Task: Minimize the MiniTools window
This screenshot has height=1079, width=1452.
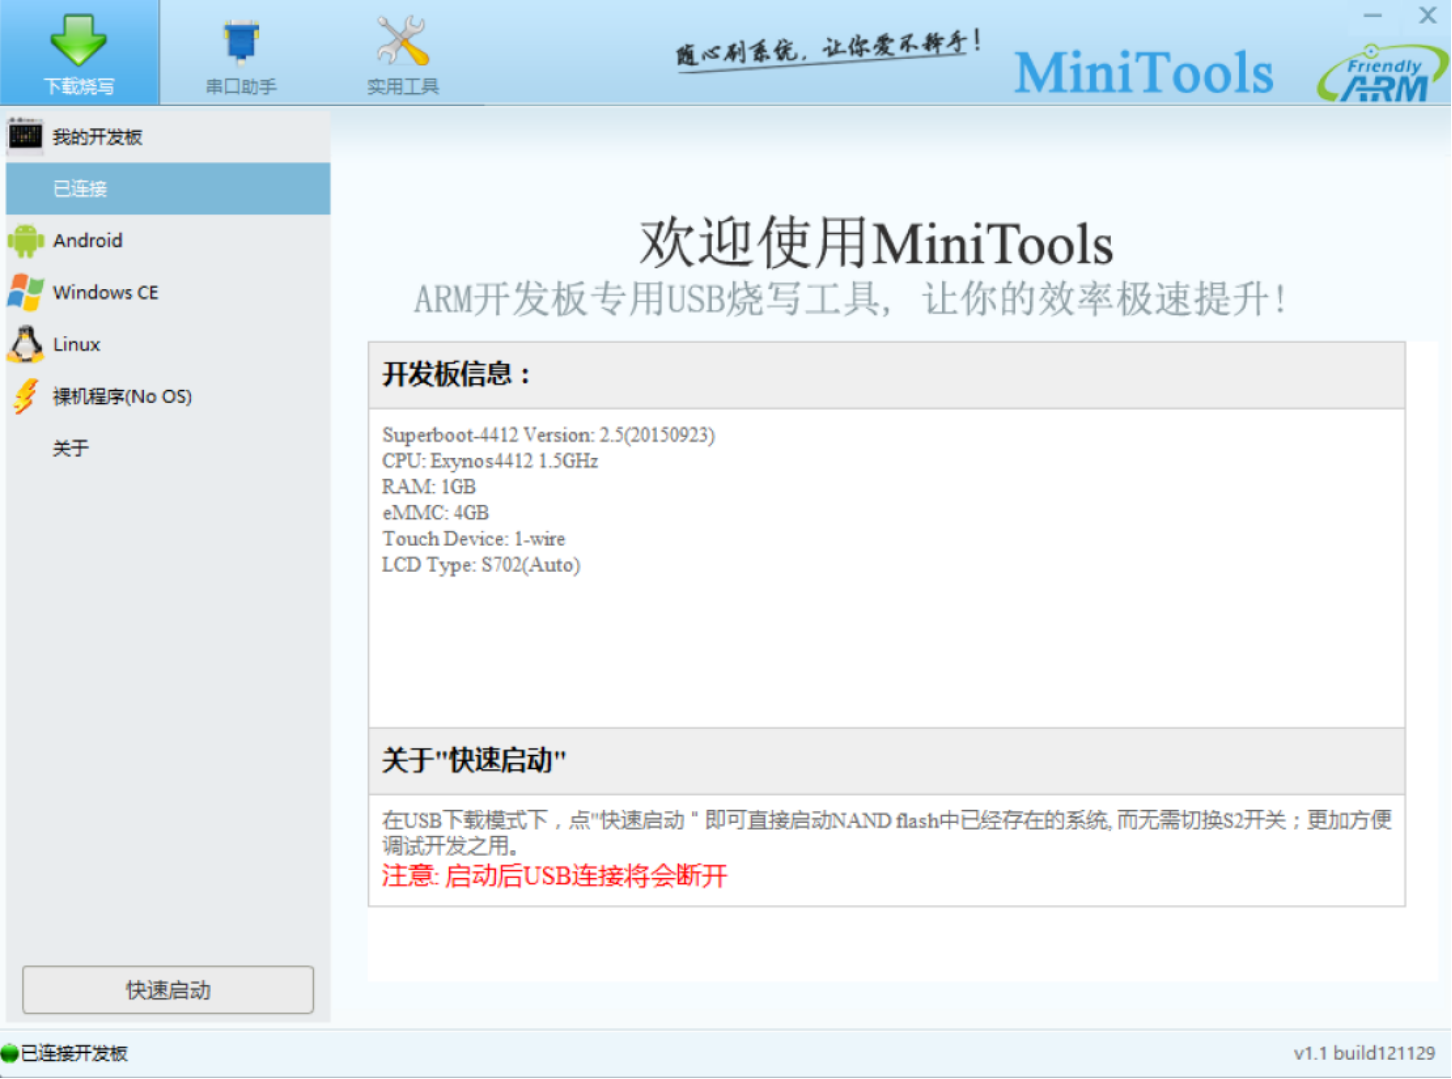Action: [x=1373, y=16]
